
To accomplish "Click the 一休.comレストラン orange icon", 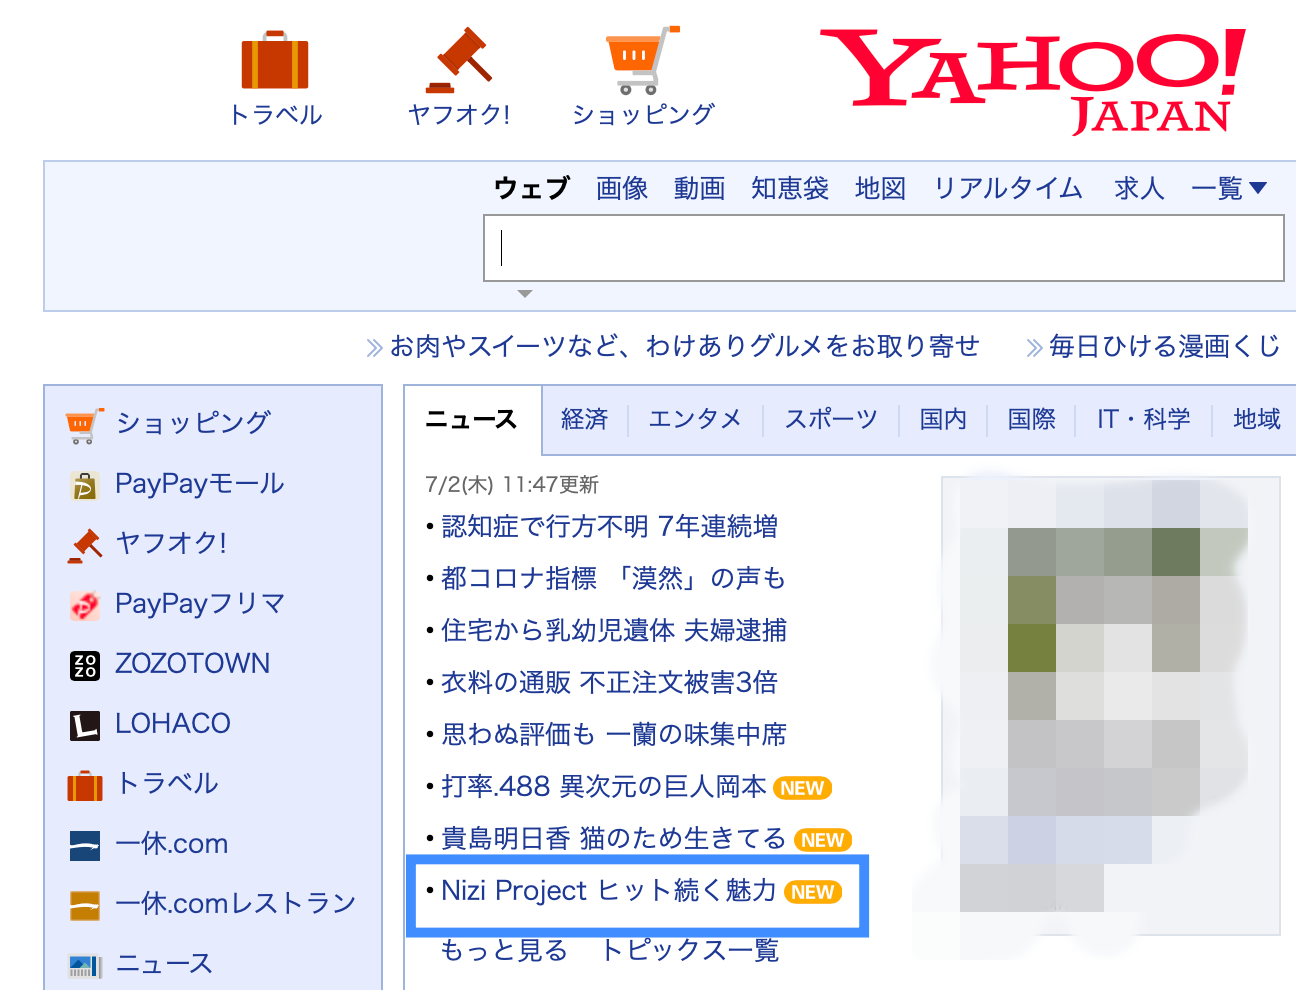I will click(x=85, y=906).
